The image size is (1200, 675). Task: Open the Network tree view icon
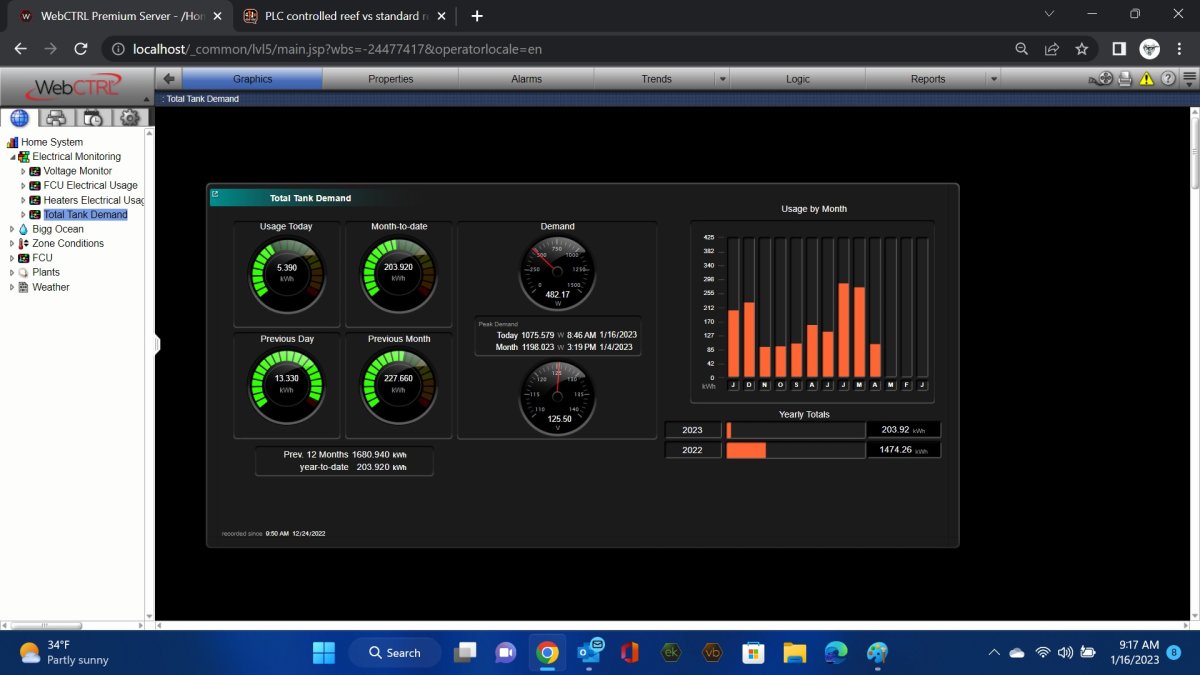point(56,117)
